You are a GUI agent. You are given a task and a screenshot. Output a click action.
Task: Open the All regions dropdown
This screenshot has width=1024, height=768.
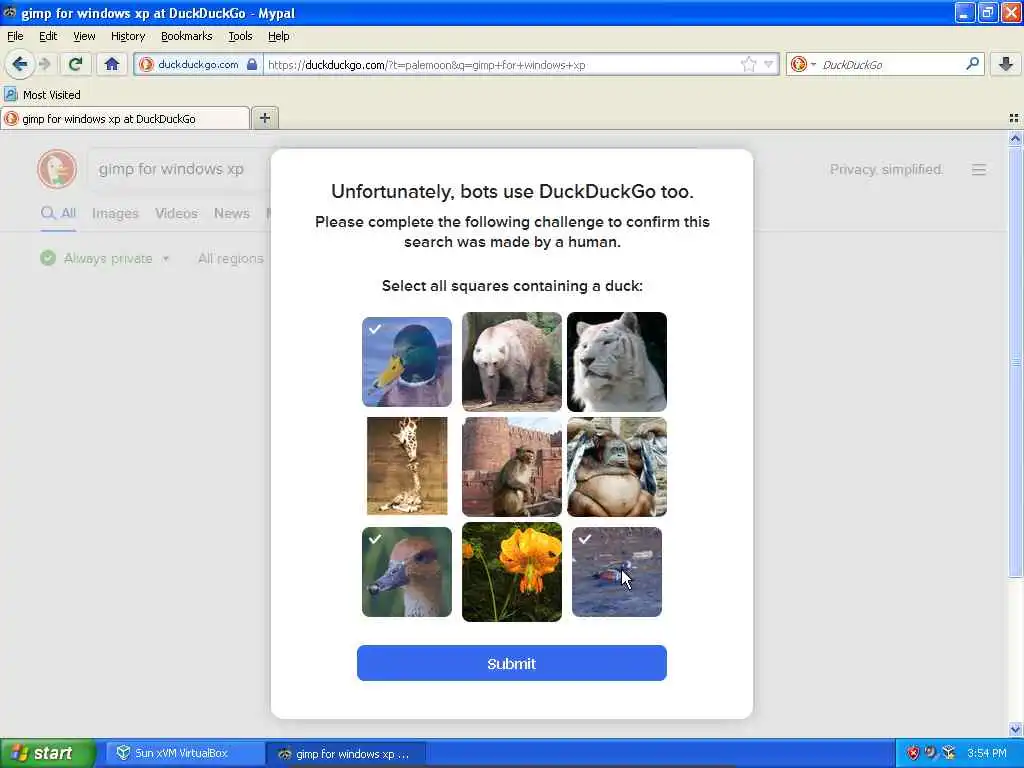click(231, 259)
